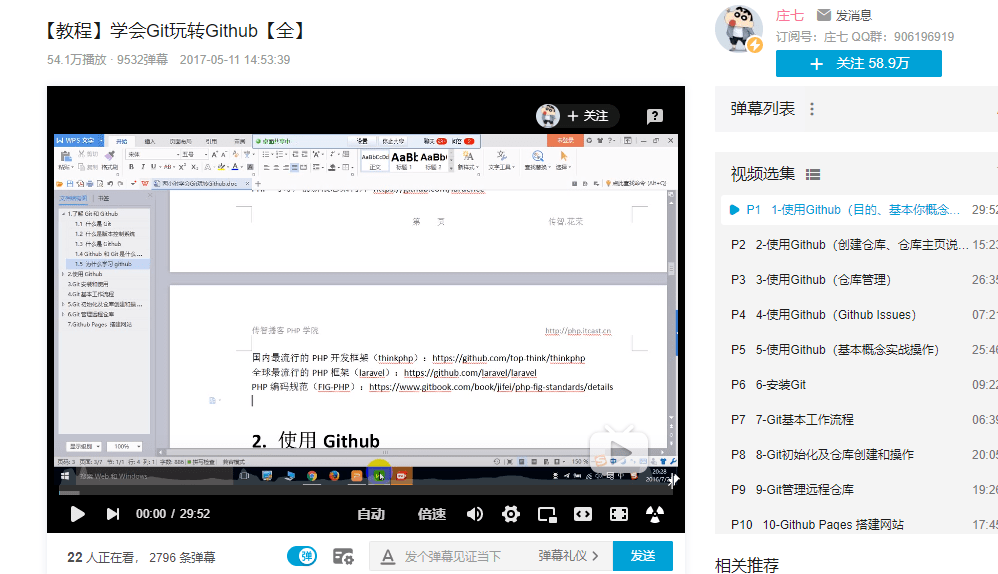The width and height of the screenshot is (998, 574).
Task: Open the 弹幕礼仪 etiquette link
Action: click(568, 556)
